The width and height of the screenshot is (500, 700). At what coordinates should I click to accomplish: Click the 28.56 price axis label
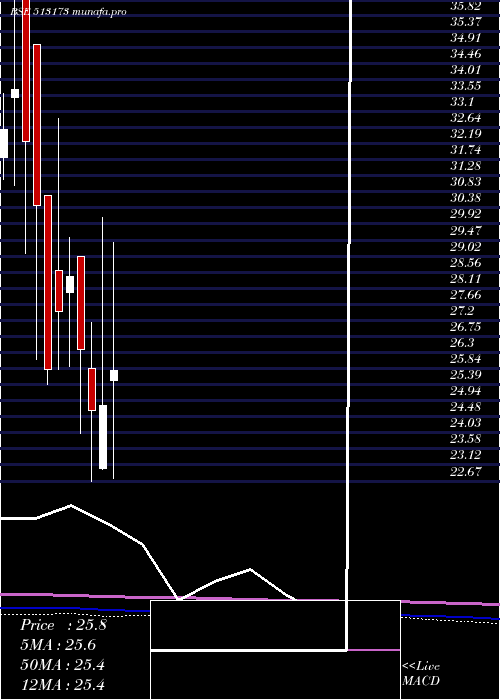(466, 262)
